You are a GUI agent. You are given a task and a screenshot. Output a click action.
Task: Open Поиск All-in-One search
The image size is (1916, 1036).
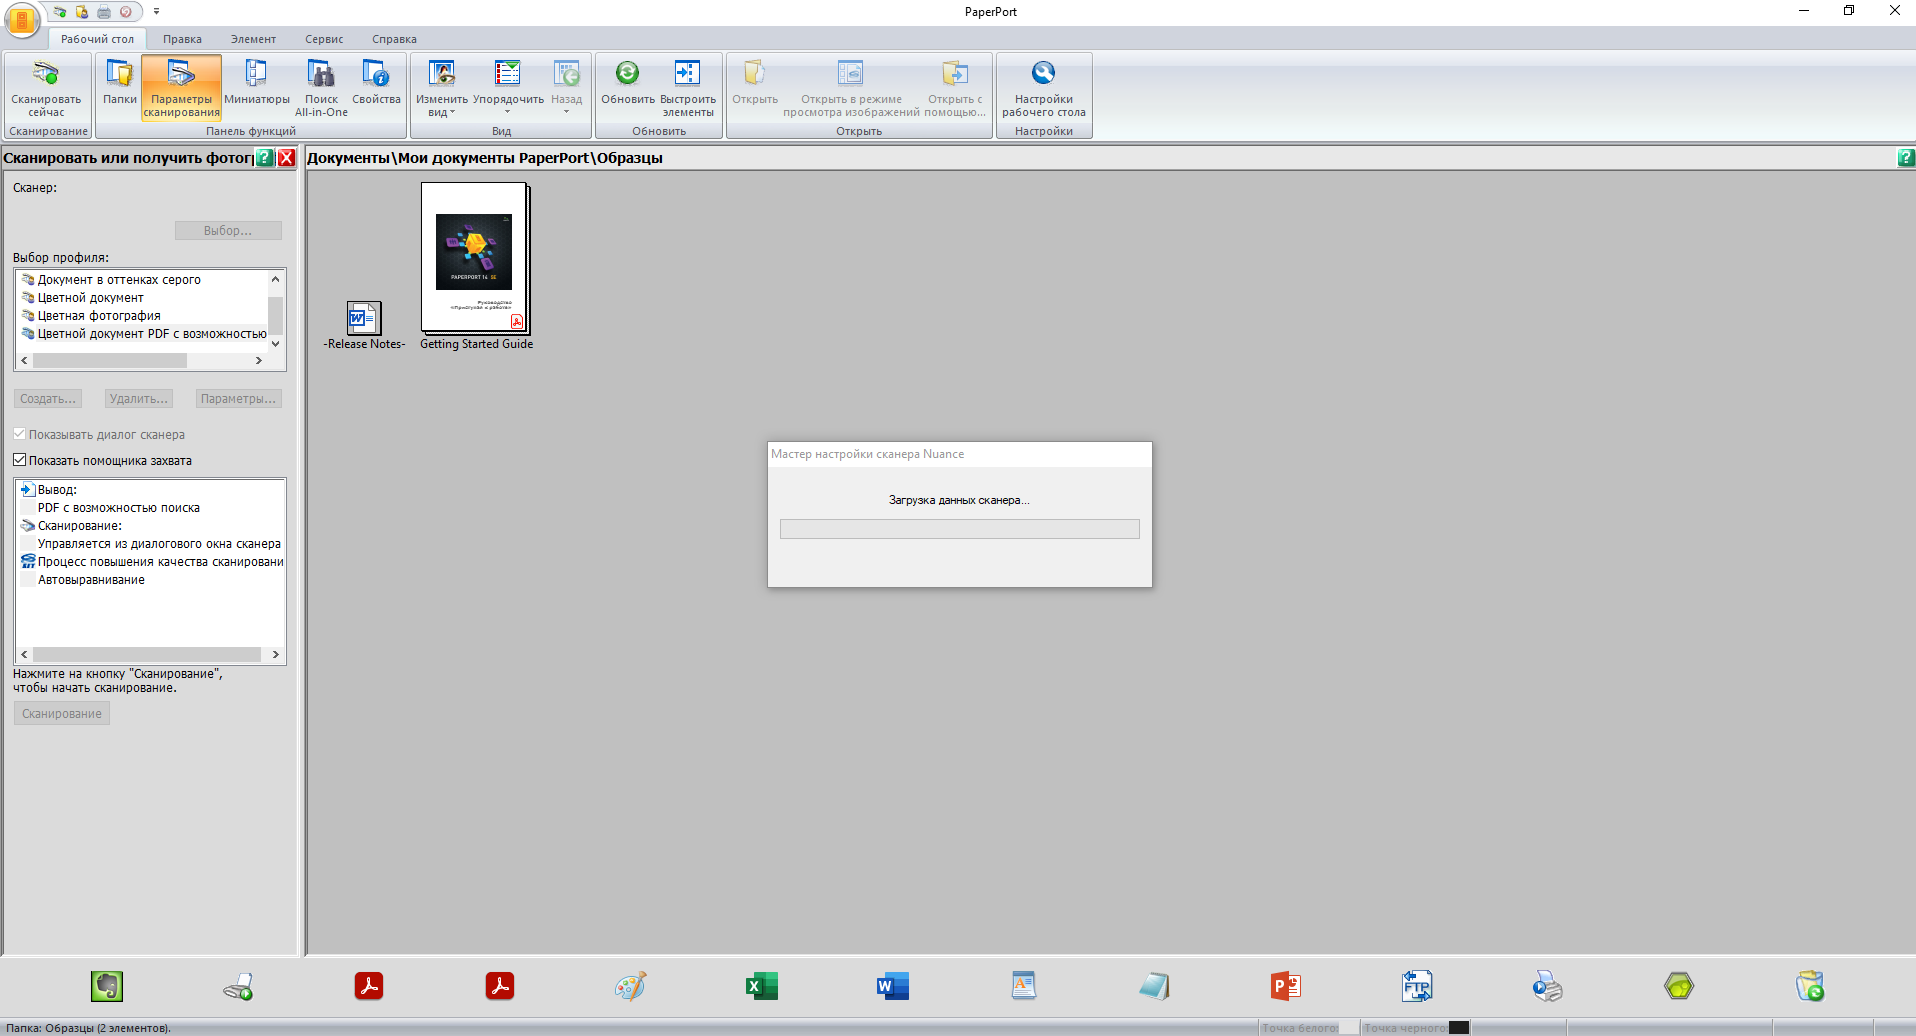321,88
